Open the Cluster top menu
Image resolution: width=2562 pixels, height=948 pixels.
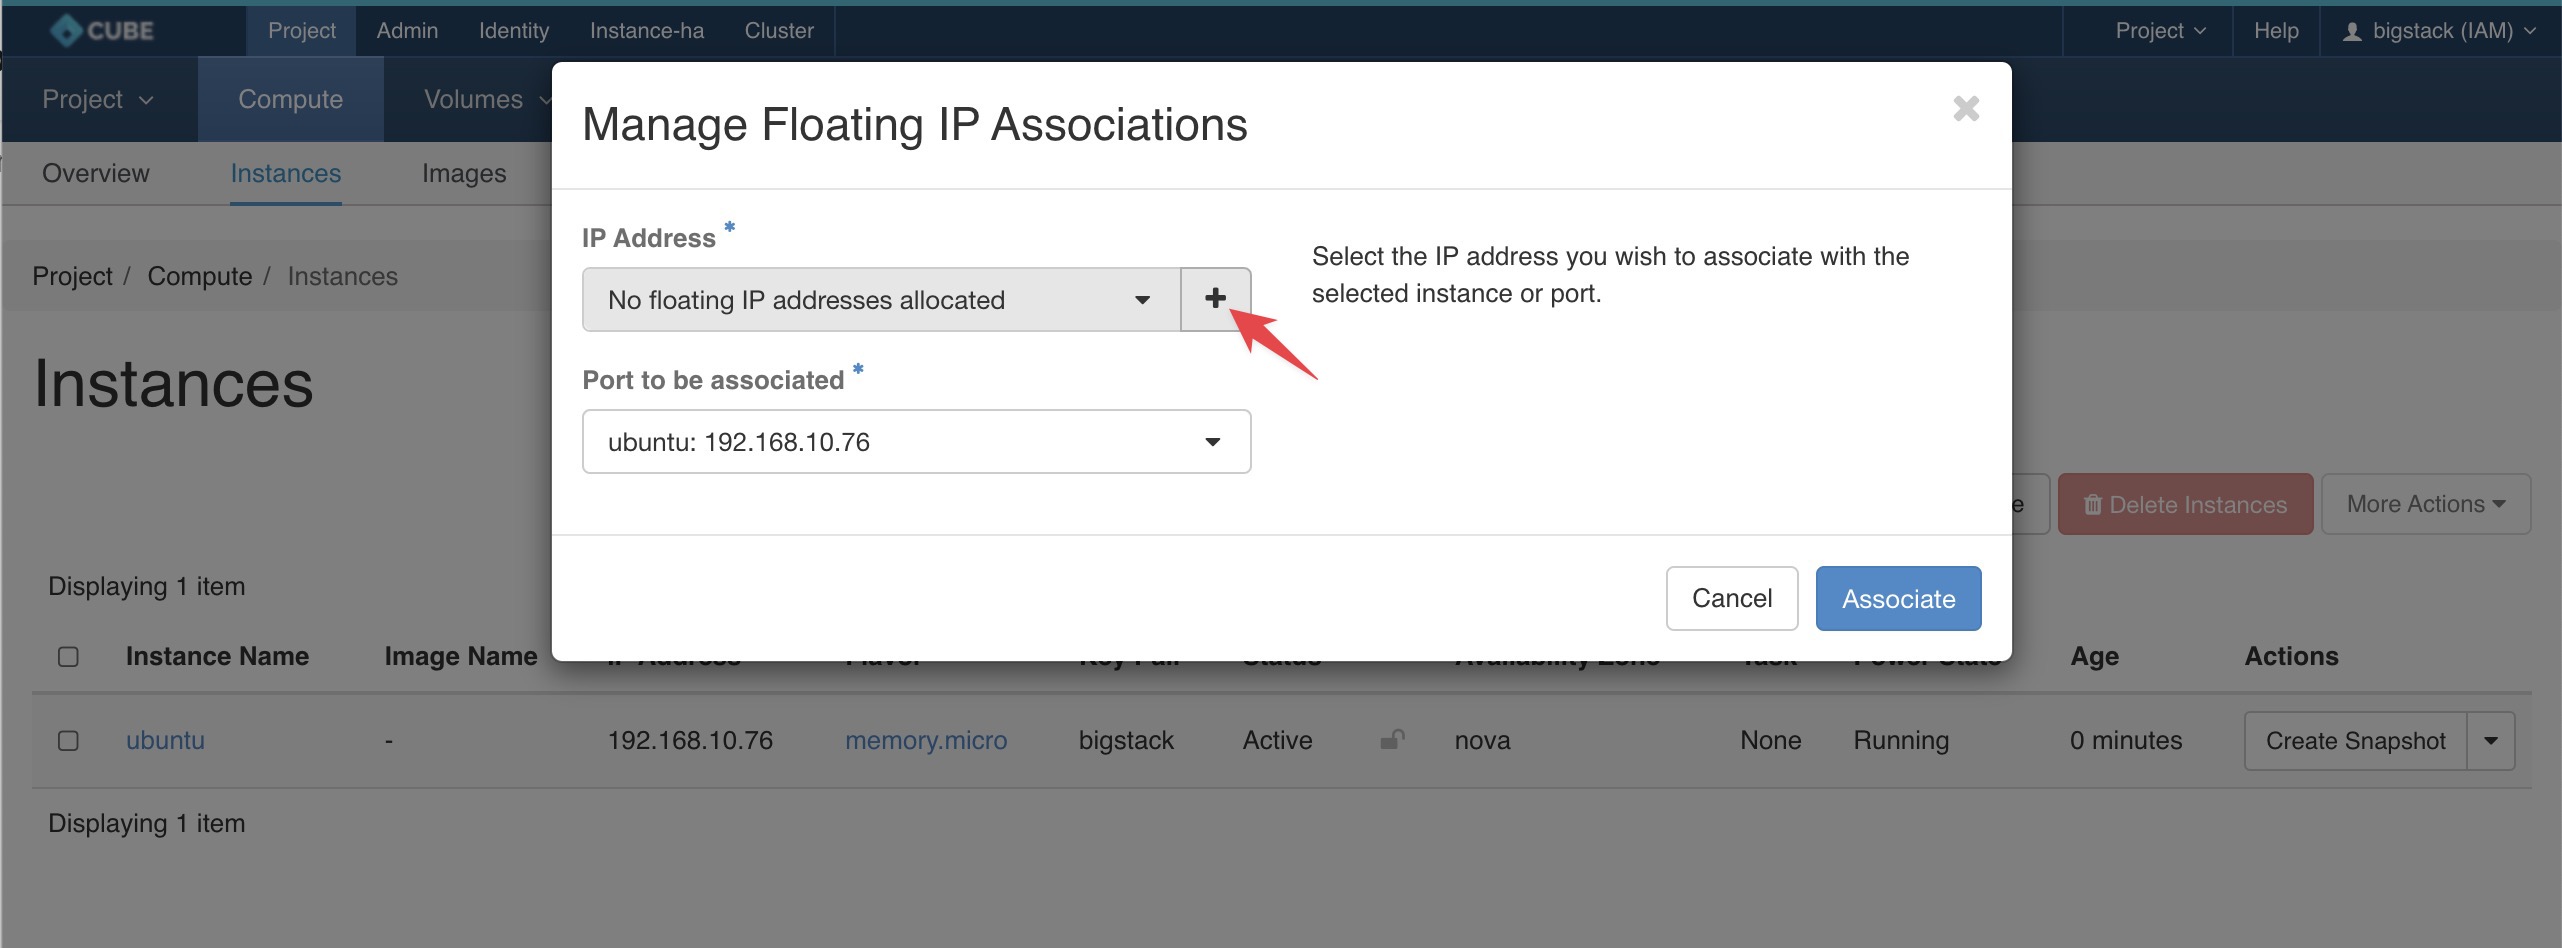(779, 31)
